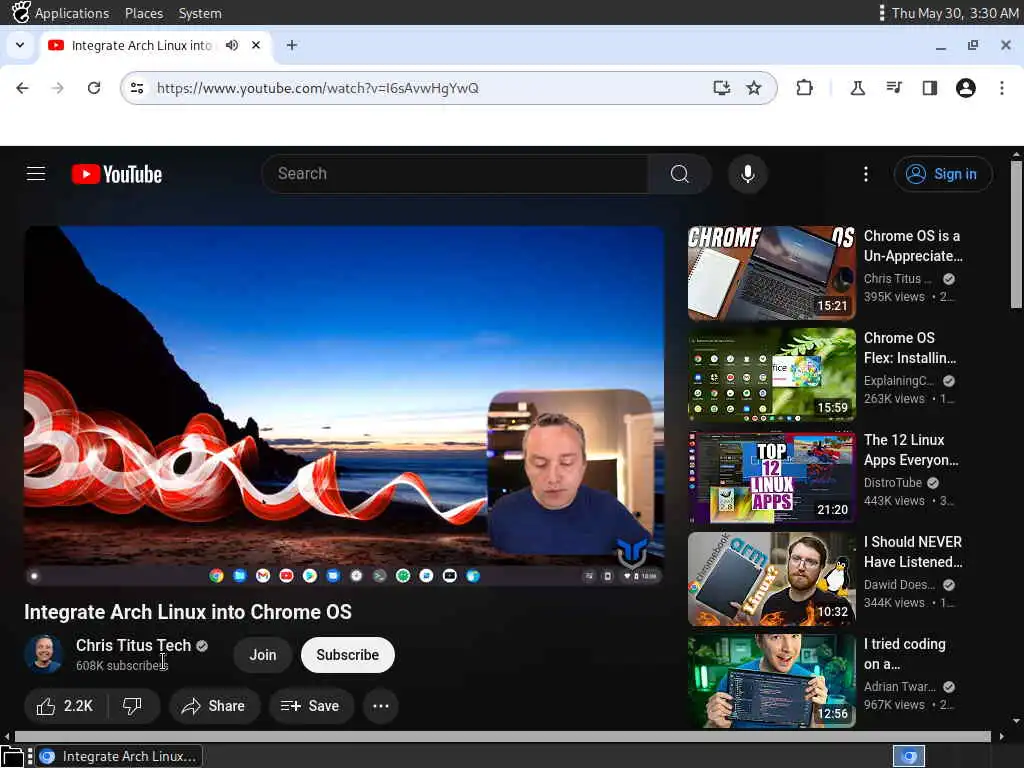Install app icon in address bar
The height and width of the screenshot is (768, 1024).
(x=722, y=88)
